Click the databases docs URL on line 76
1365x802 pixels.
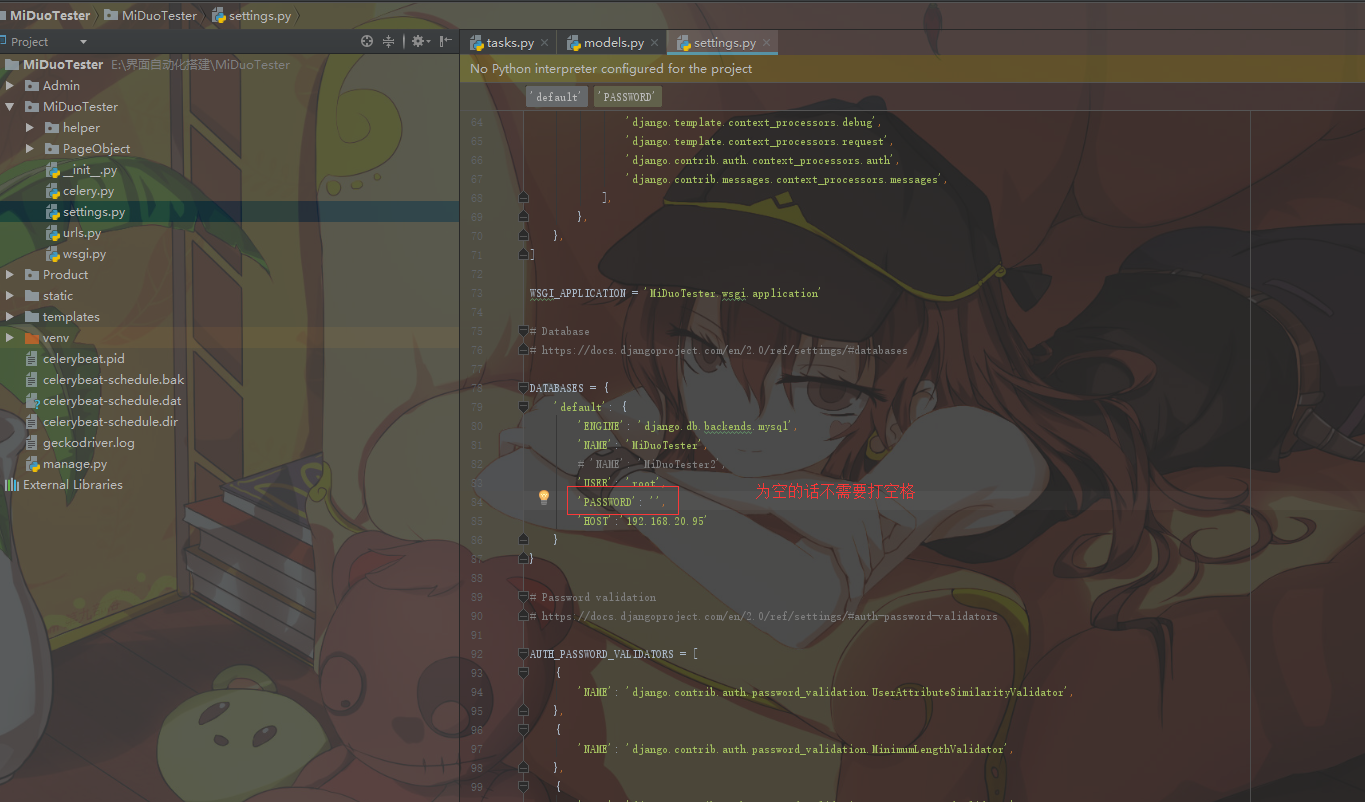pos(725,350)
